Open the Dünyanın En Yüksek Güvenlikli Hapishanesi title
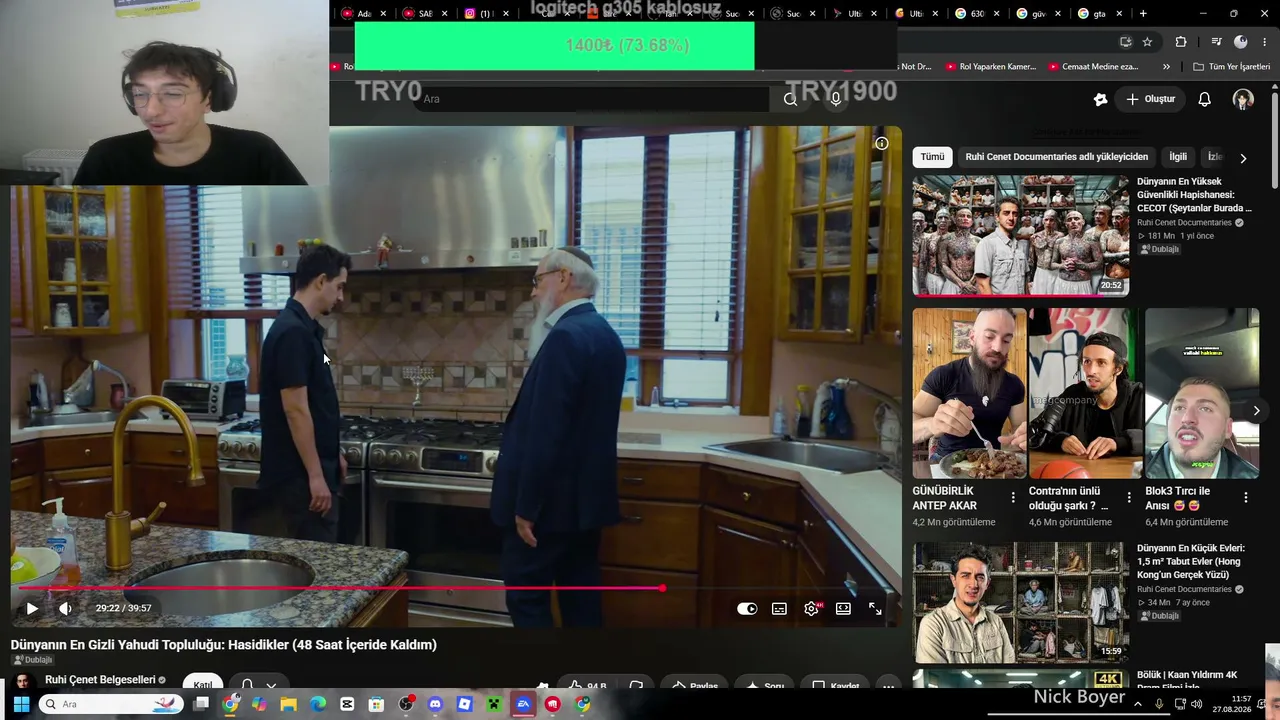 tap(1194, 195)
